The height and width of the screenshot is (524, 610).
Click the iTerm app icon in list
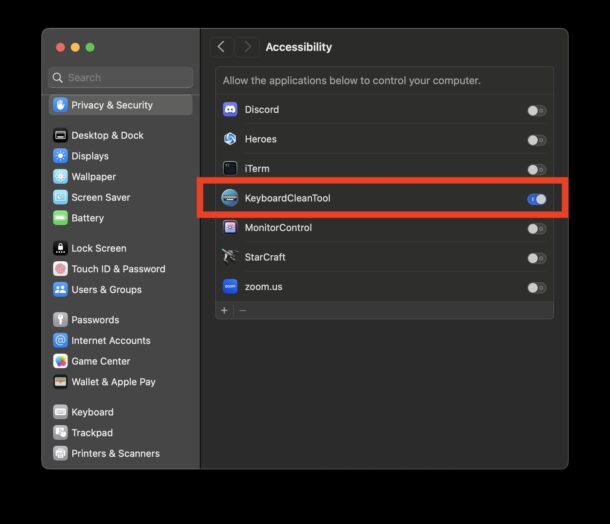coord(230,169)
